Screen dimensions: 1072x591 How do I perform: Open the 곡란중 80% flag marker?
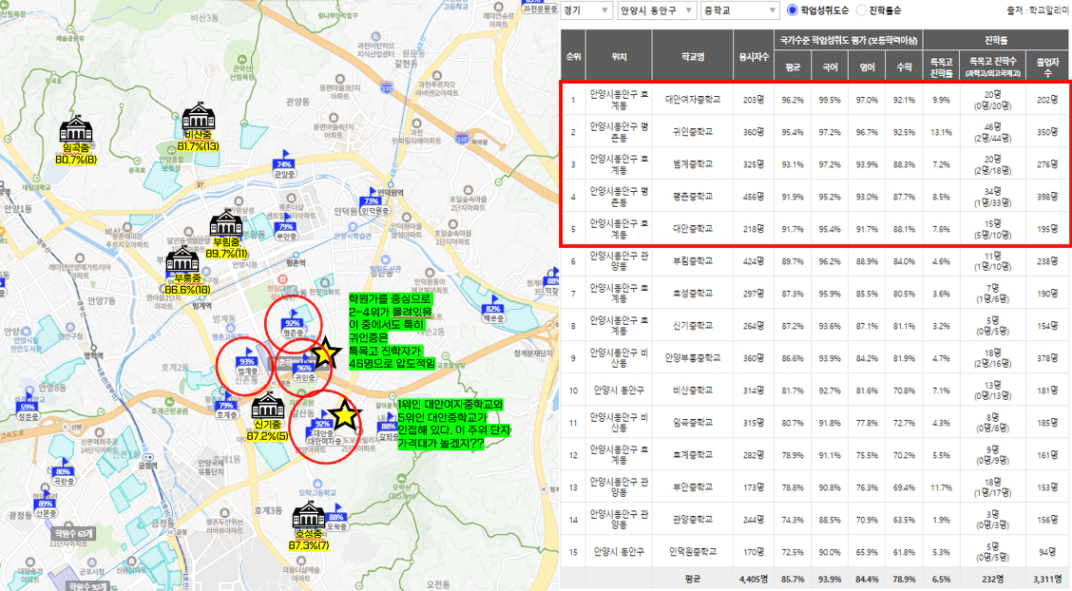coord(63,472)
